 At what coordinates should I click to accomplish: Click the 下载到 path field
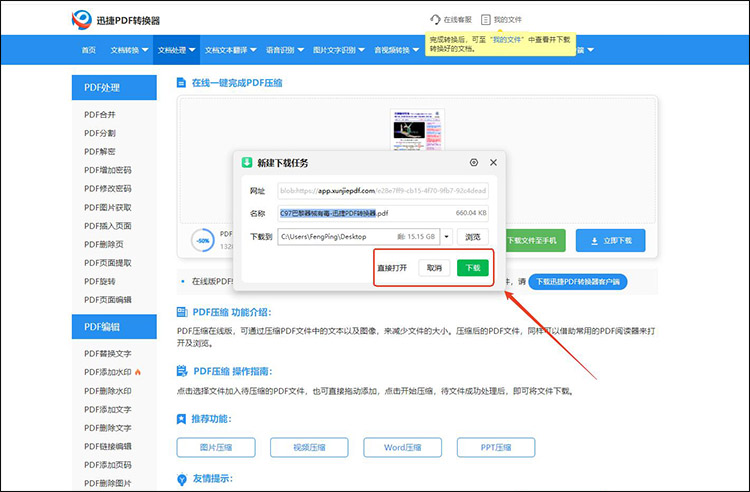point(359,237)
